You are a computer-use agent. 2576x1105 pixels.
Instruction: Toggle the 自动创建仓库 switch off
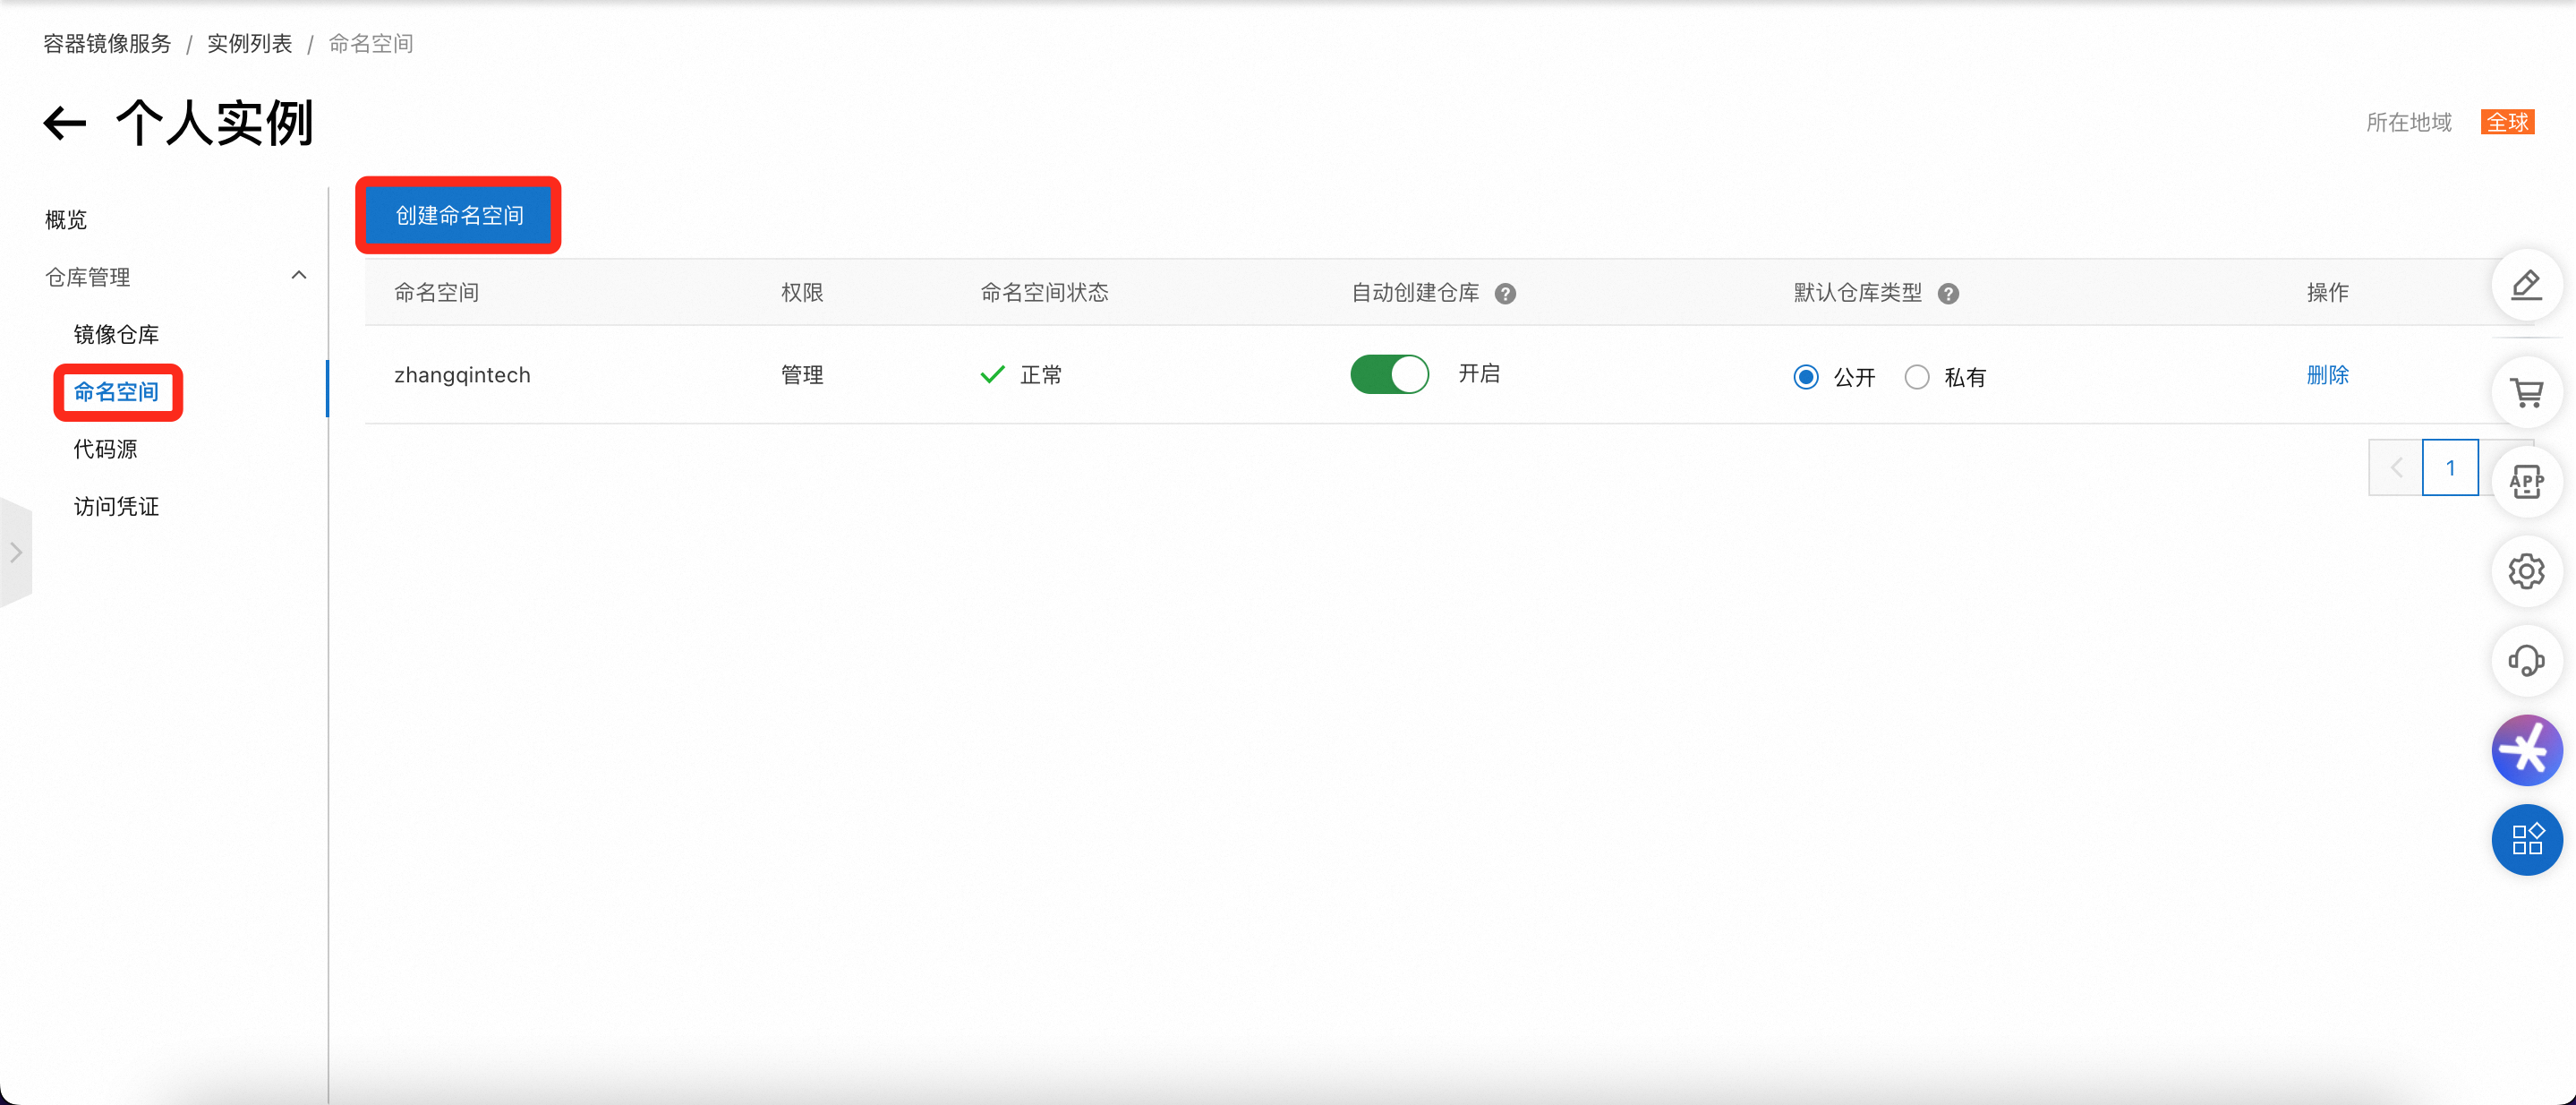coord(1389,375)
